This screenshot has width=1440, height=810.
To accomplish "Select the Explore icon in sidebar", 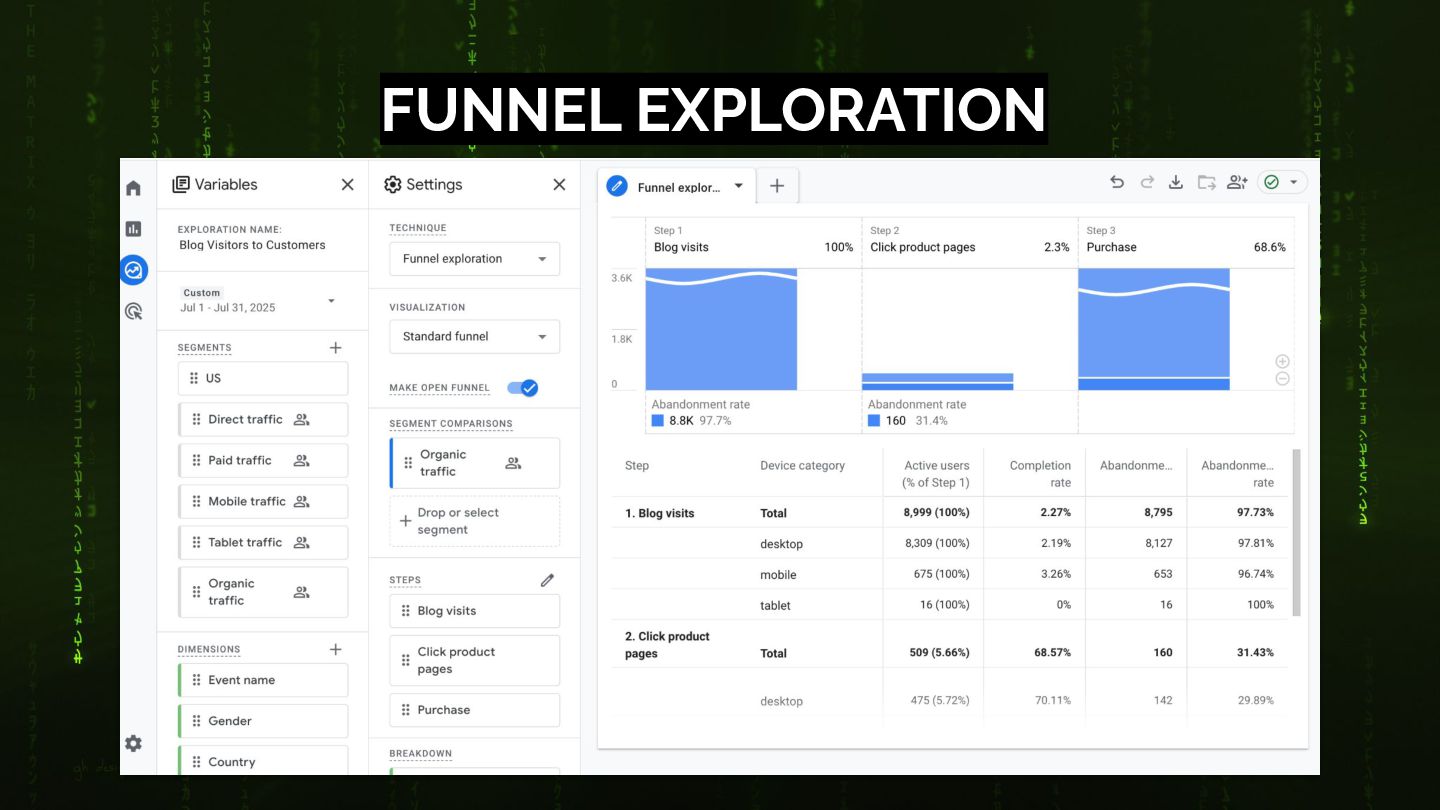I will [x=133, y=270].
